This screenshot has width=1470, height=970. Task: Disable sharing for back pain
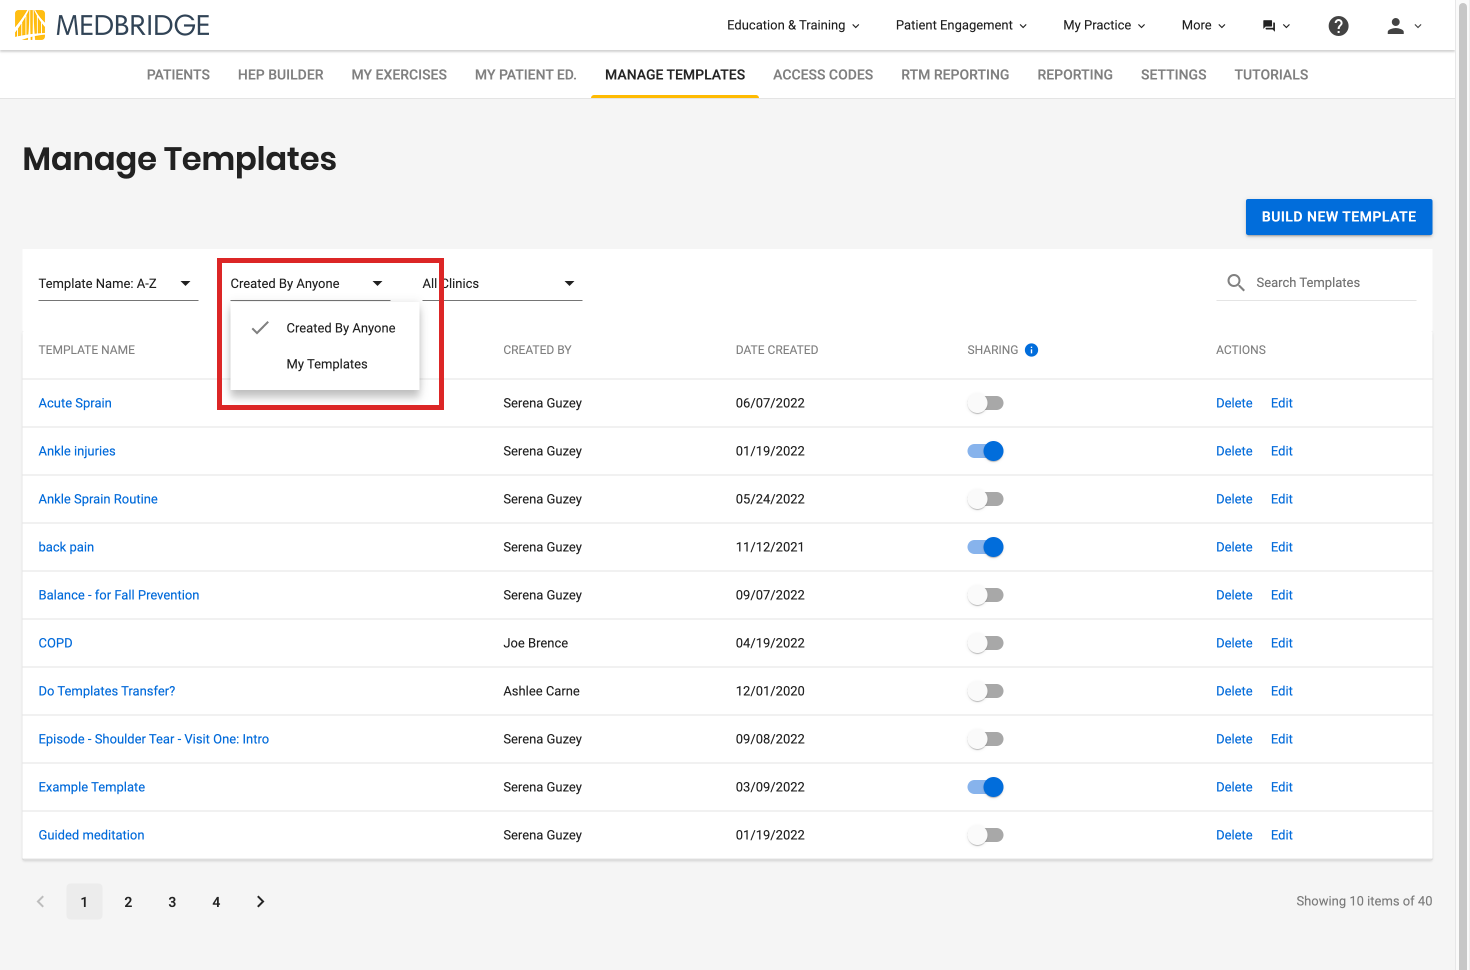coord(985,547)
